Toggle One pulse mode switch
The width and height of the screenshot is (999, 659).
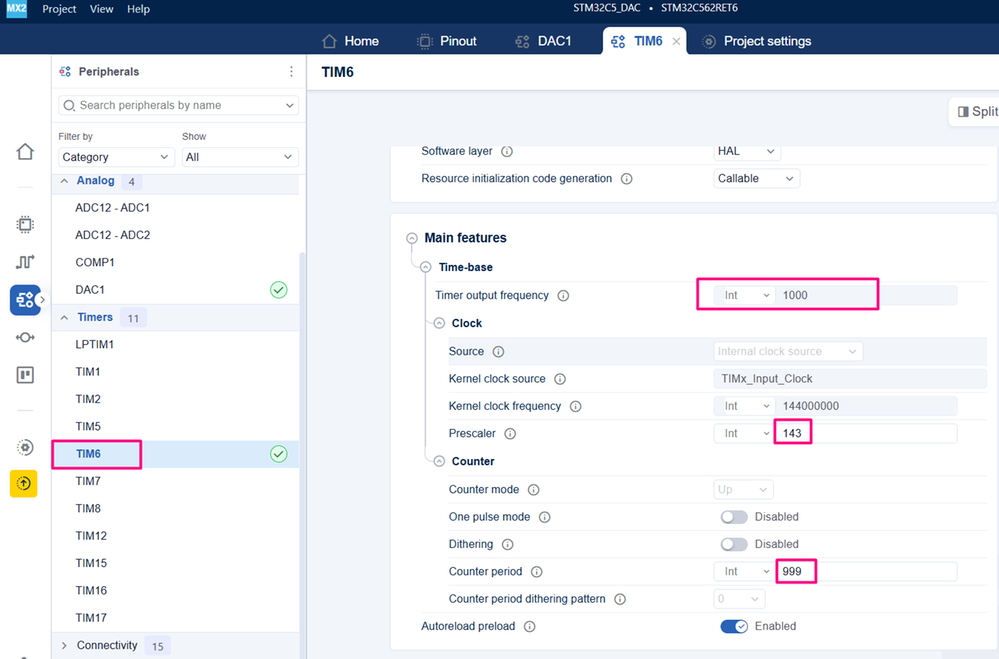pyautogui.click(x=734, y=517)
